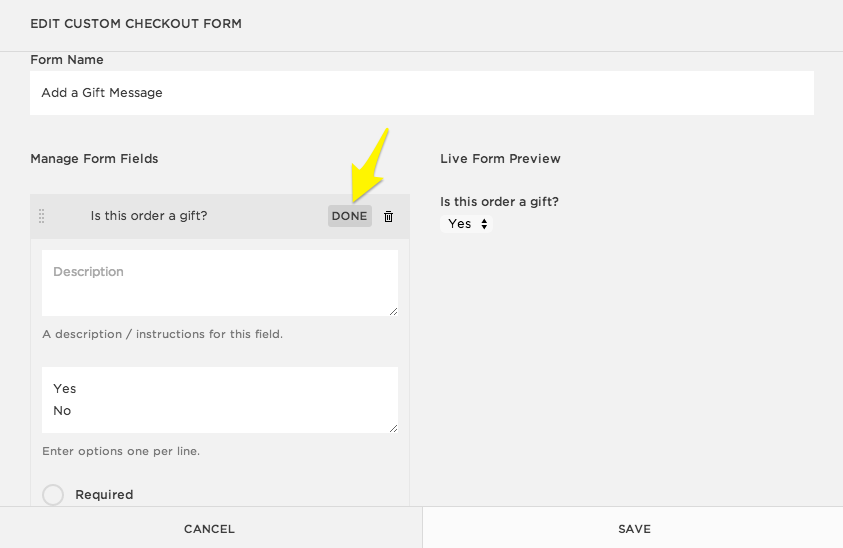Click the 'Enter options one per line' hint

121,451
